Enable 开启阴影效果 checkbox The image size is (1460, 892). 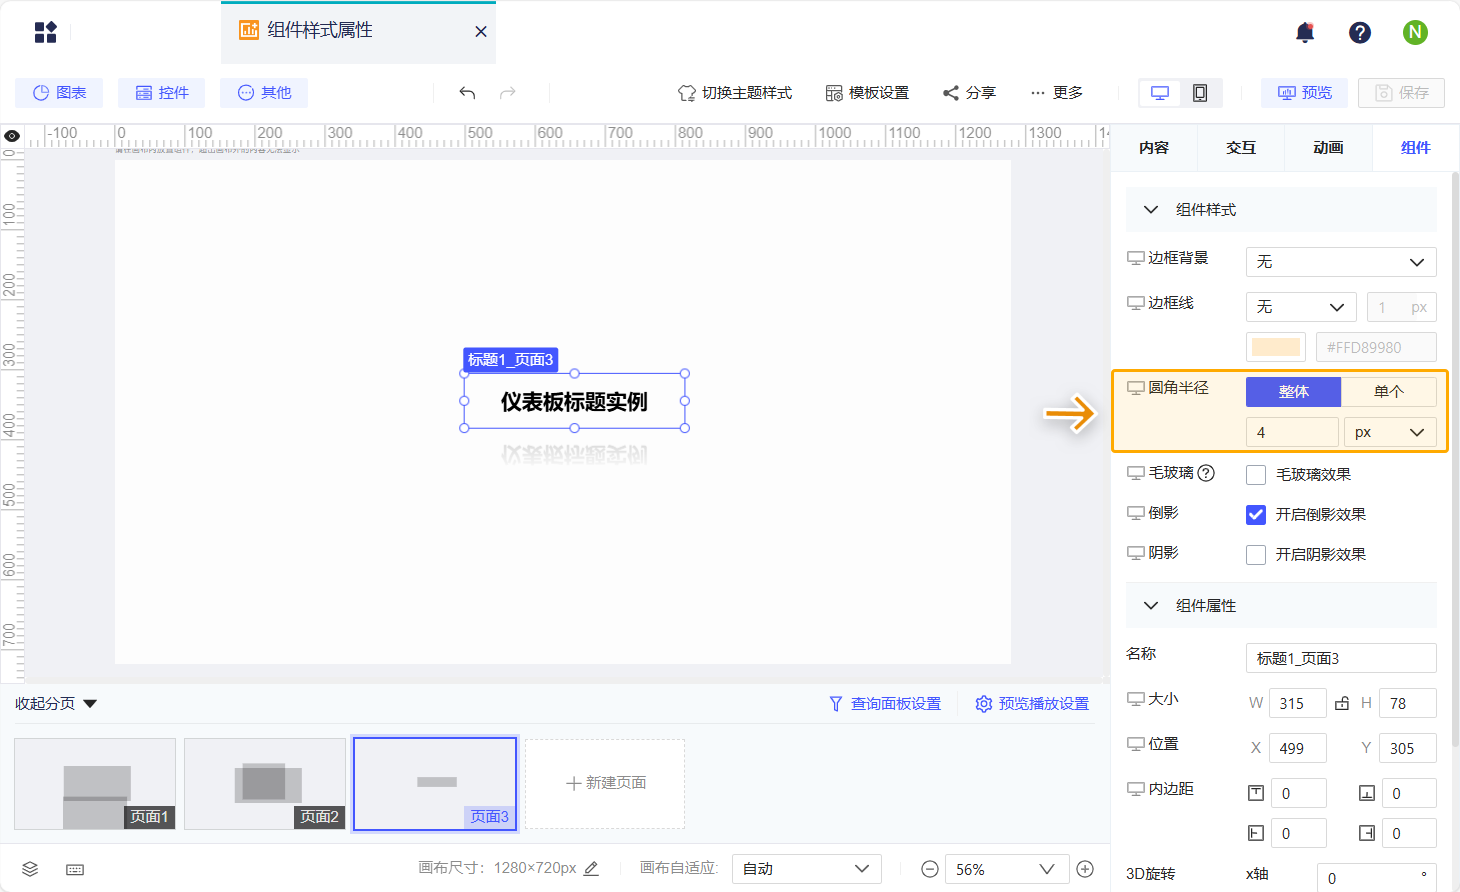(x=1256, y=555)
